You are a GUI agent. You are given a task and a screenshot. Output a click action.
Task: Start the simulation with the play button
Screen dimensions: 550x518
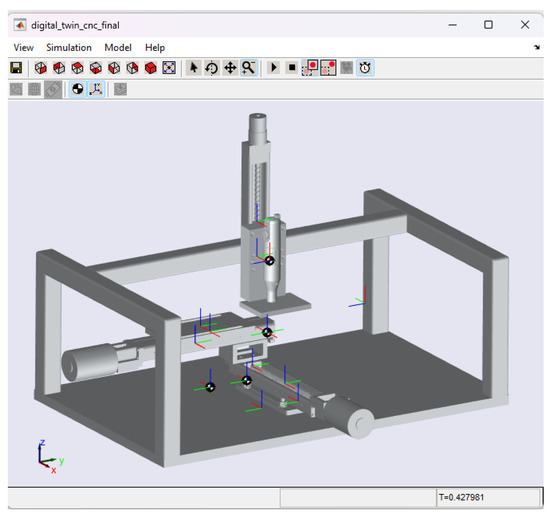(274, 68)
